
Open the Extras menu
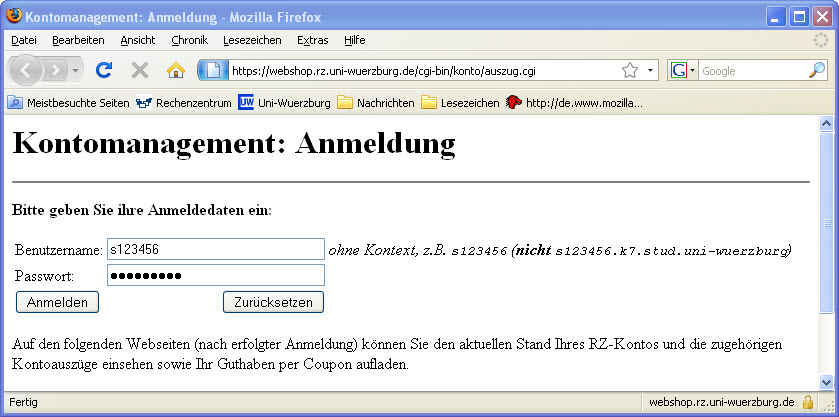pos(312,40)
